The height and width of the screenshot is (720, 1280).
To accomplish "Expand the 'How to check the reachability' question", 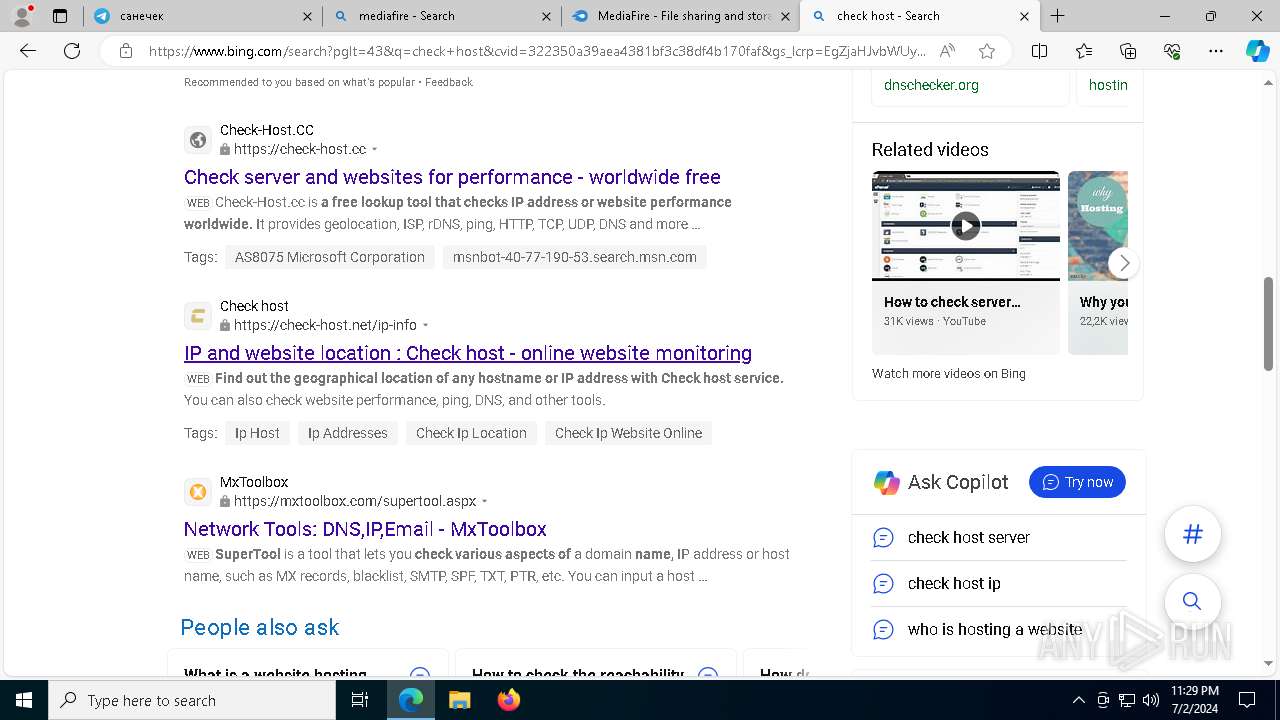I will point(708,674).
